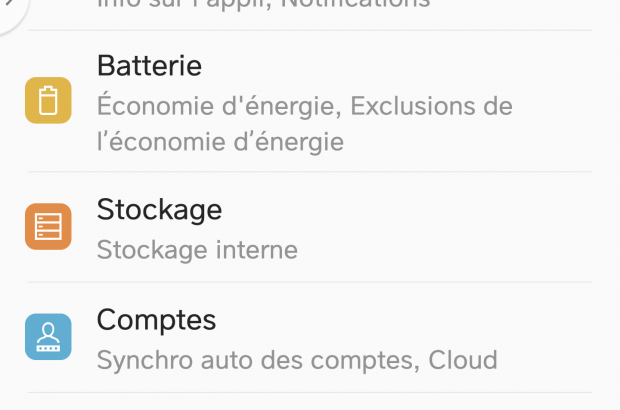620x410 pixels.
Task: Tap empty space right of Stockage title
Action: coord(400,210)
